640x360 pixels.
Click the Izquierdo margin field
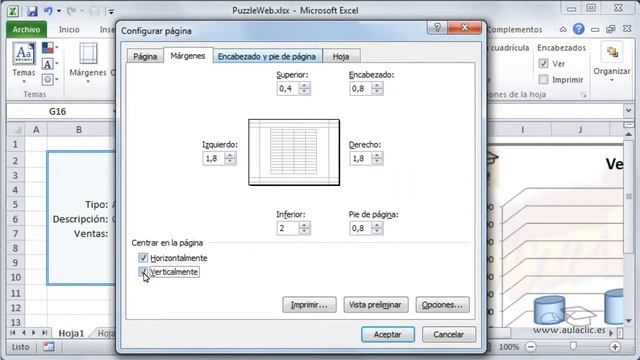tap(214, 158)
